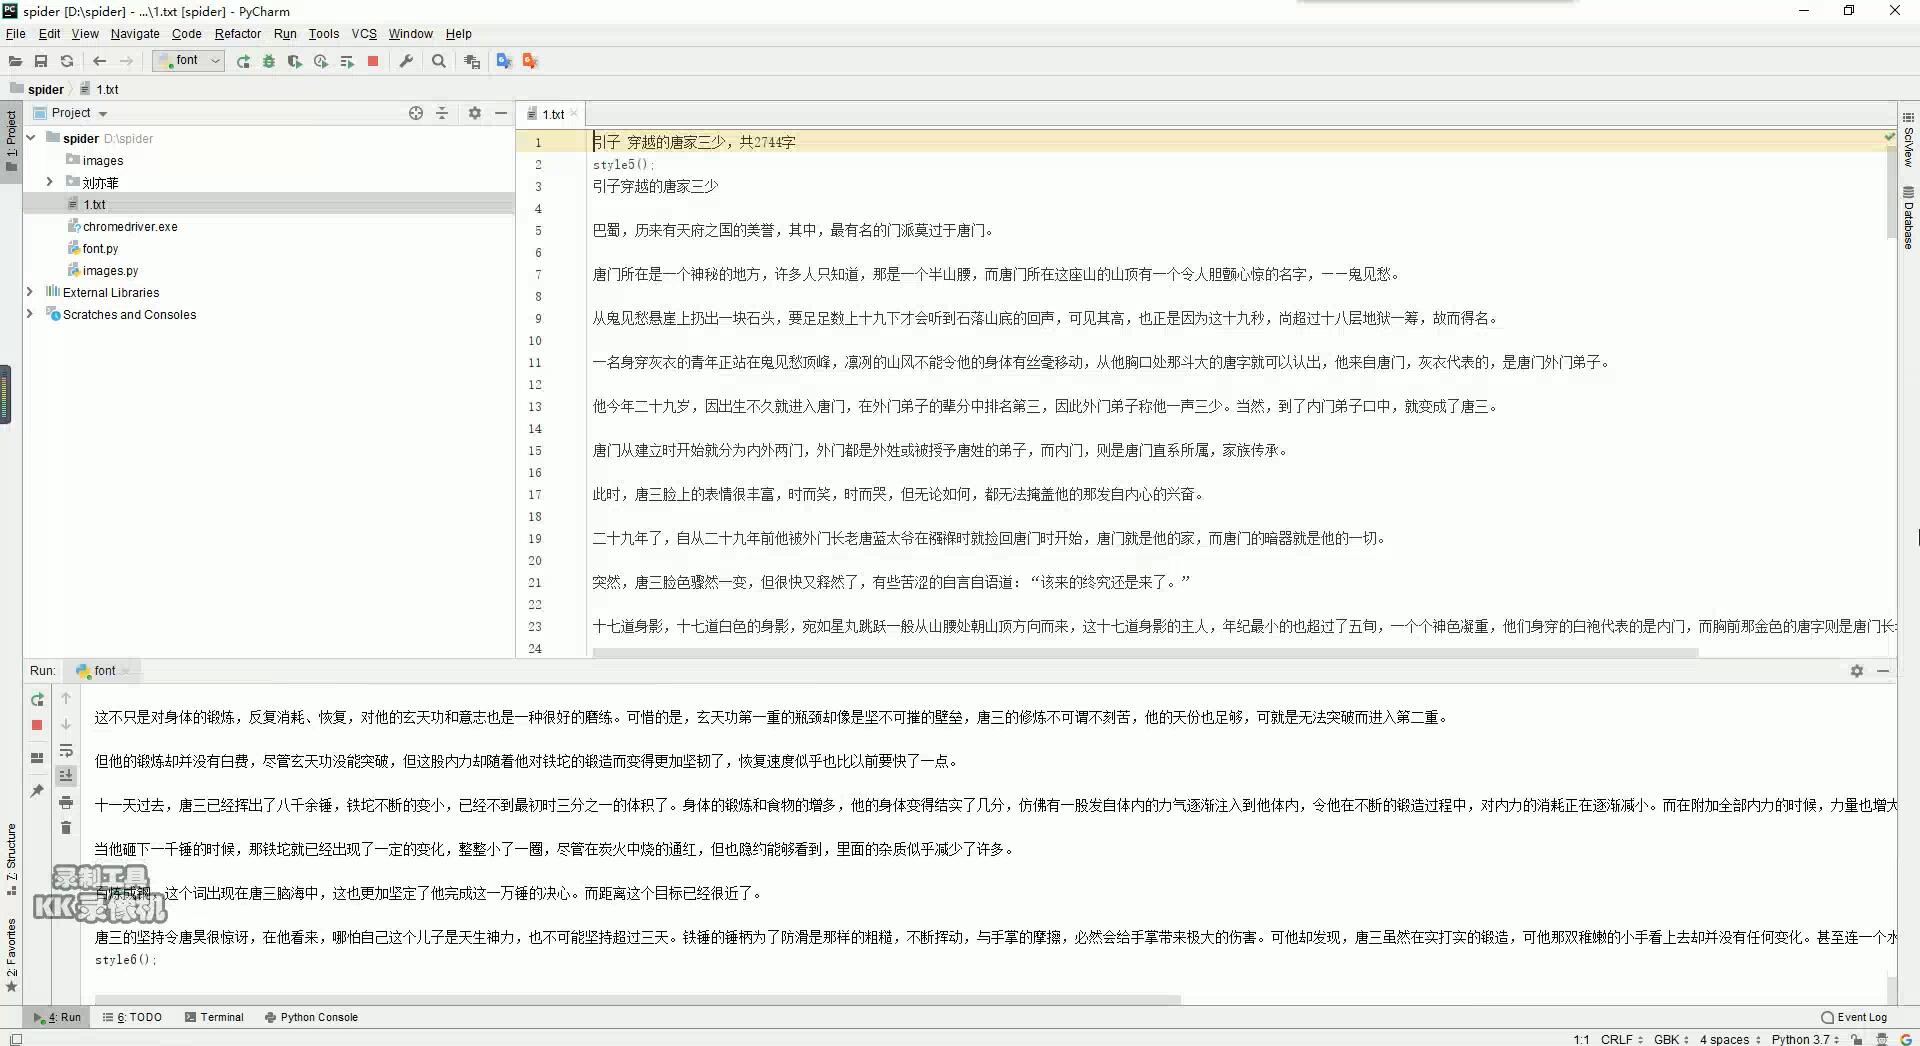Start debugging with the green bug icon
Screen dimensions: 1920x1046
268,61
